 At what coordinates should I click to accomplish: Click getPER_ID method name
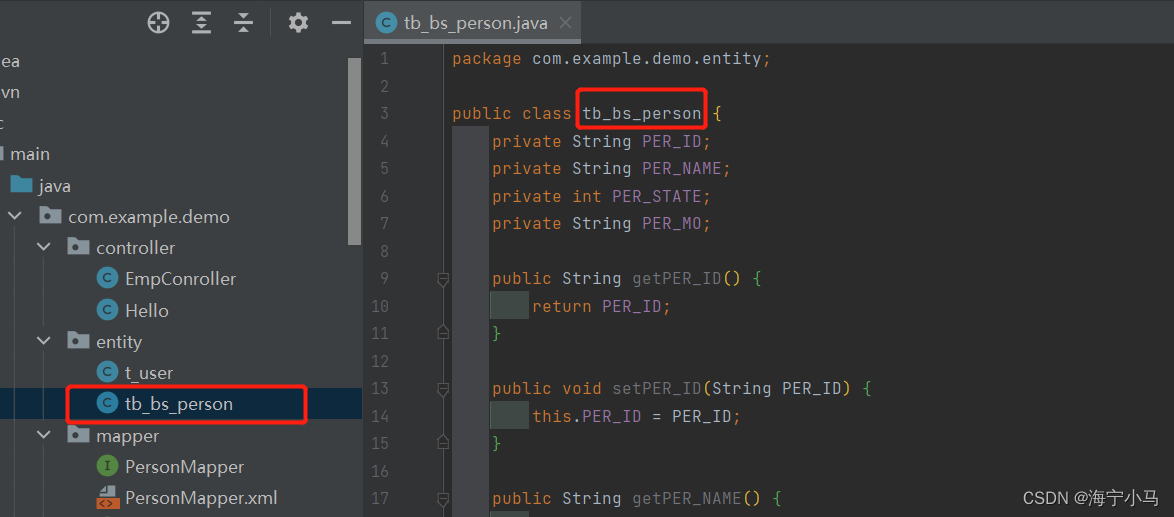tap(677, 279)
